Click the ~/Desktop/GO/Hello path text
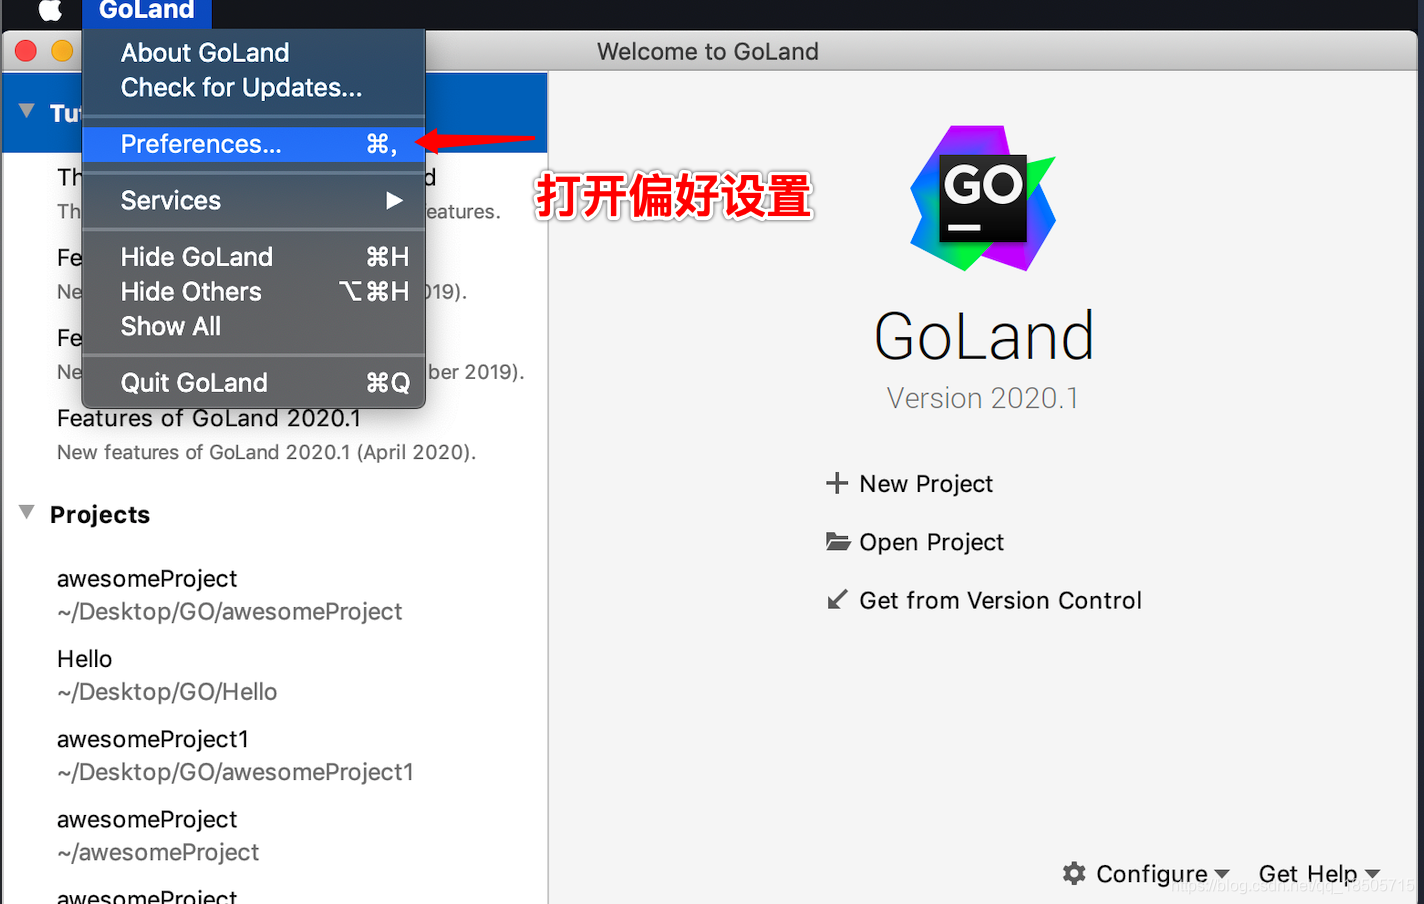Image resolution: width=1424 pixels, height=904 pixels. click(x=167, y=692)
